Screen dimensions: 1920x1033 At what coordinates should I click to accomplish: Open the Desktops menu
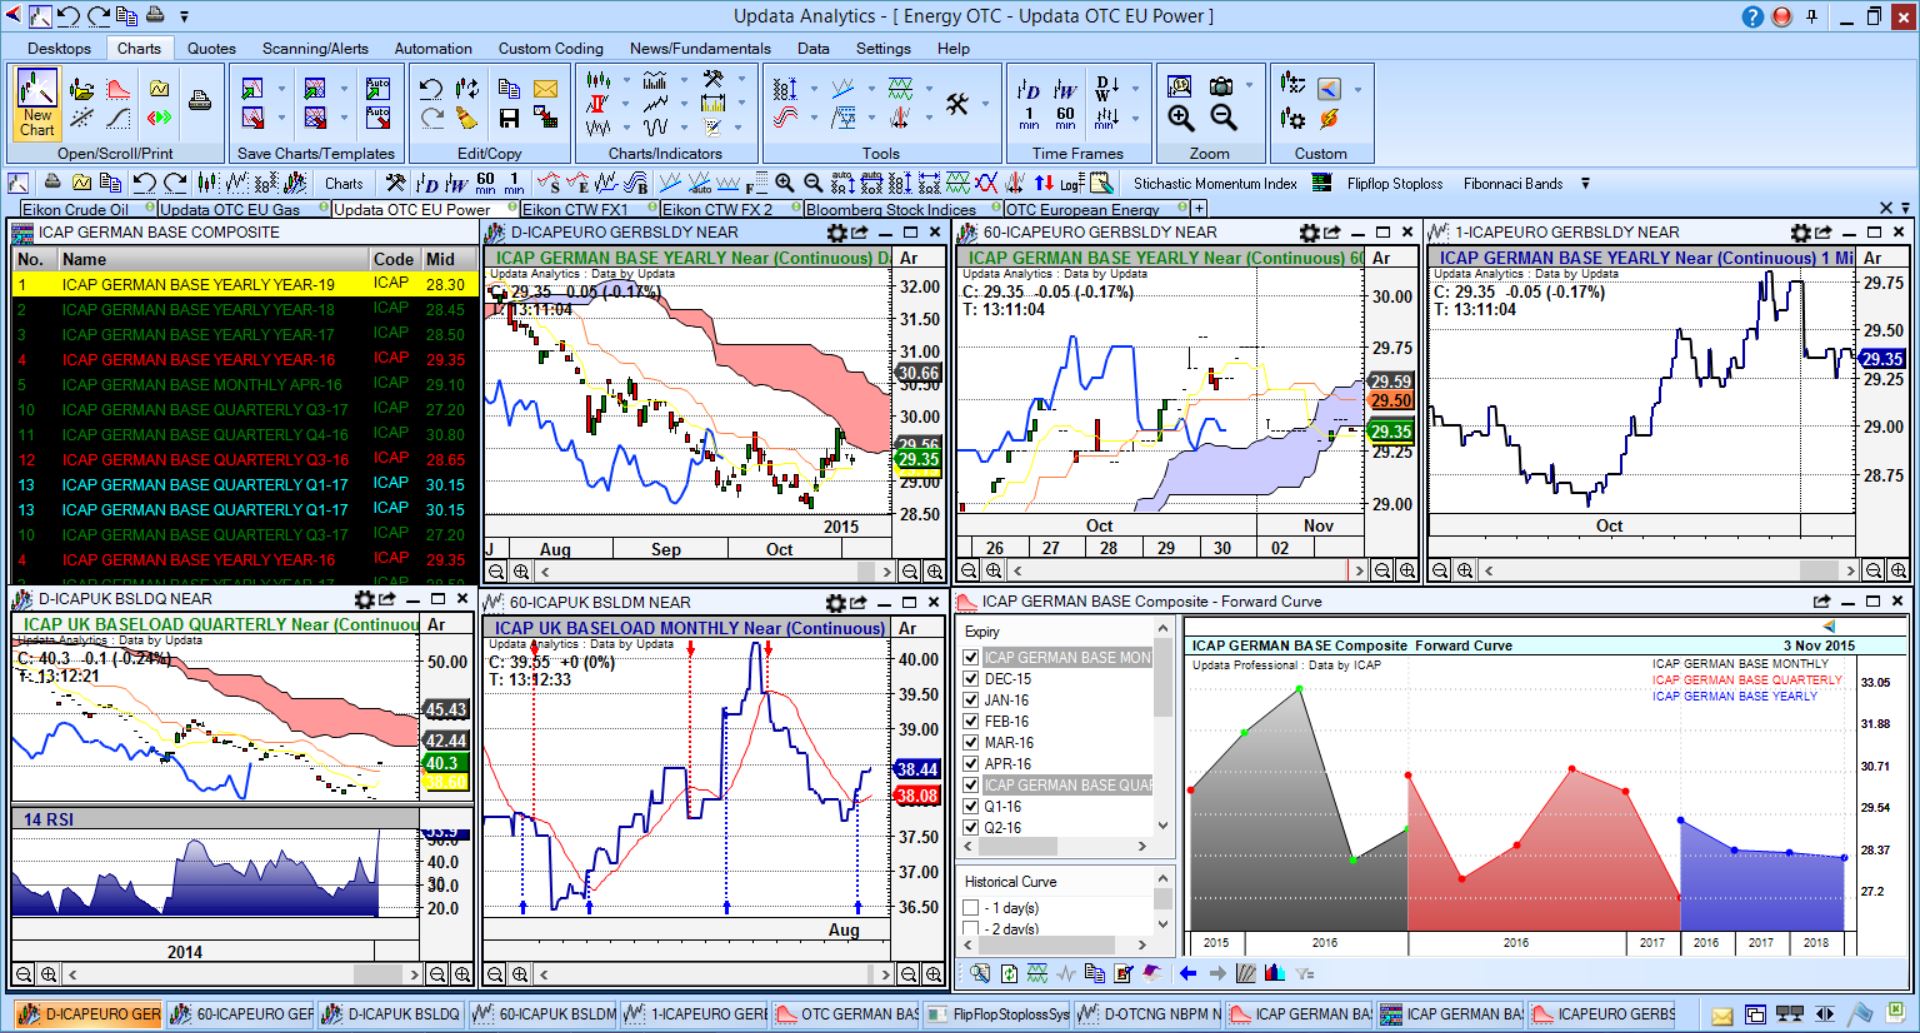tap(59, 48)
